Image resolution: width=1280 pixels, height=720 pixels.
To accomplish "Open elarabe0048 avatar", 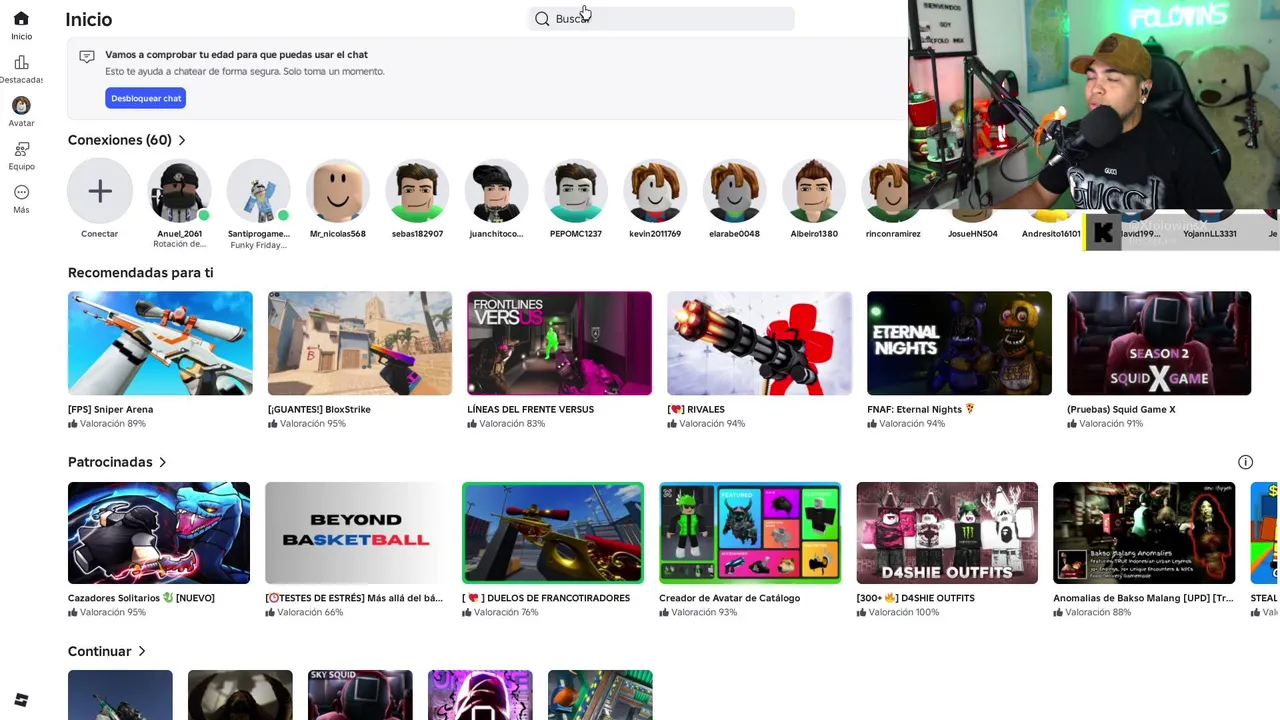I will [x=735, y=190].
